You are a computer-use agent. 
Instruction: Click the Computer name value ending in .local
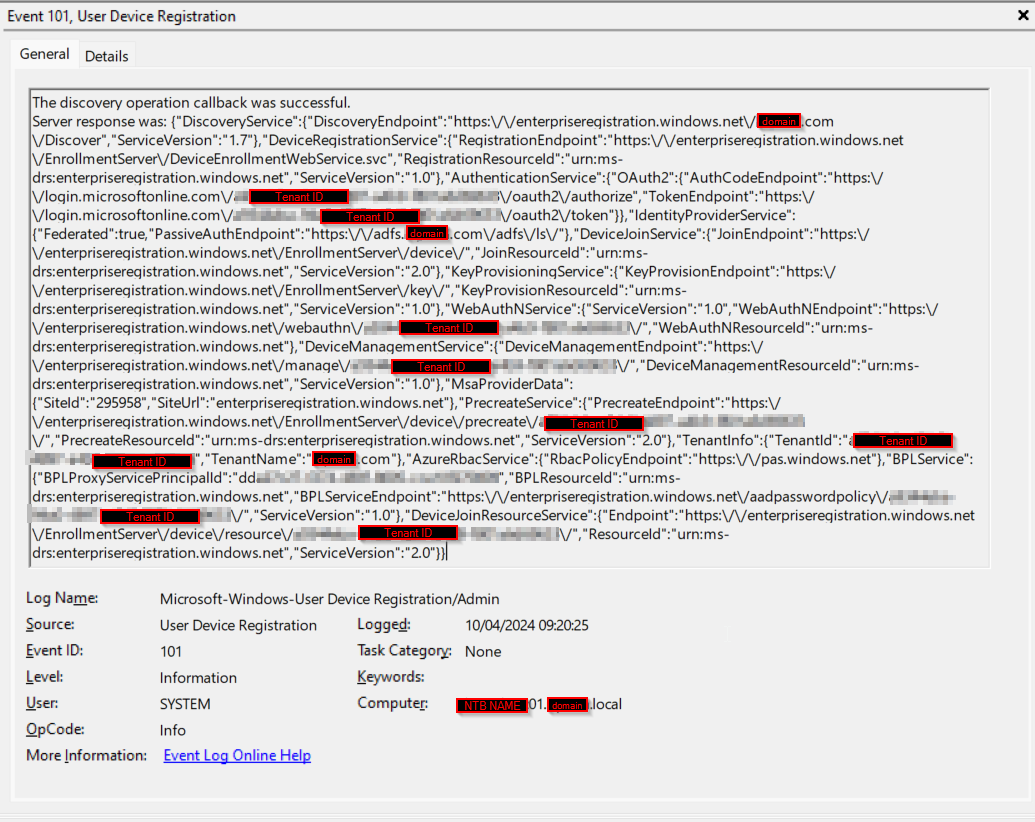click(539, 704)
